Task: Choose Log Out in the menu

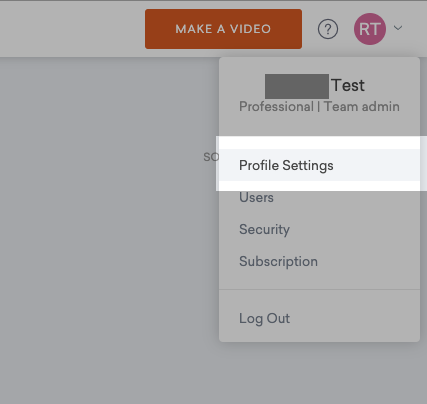Action: coord(264,318)
